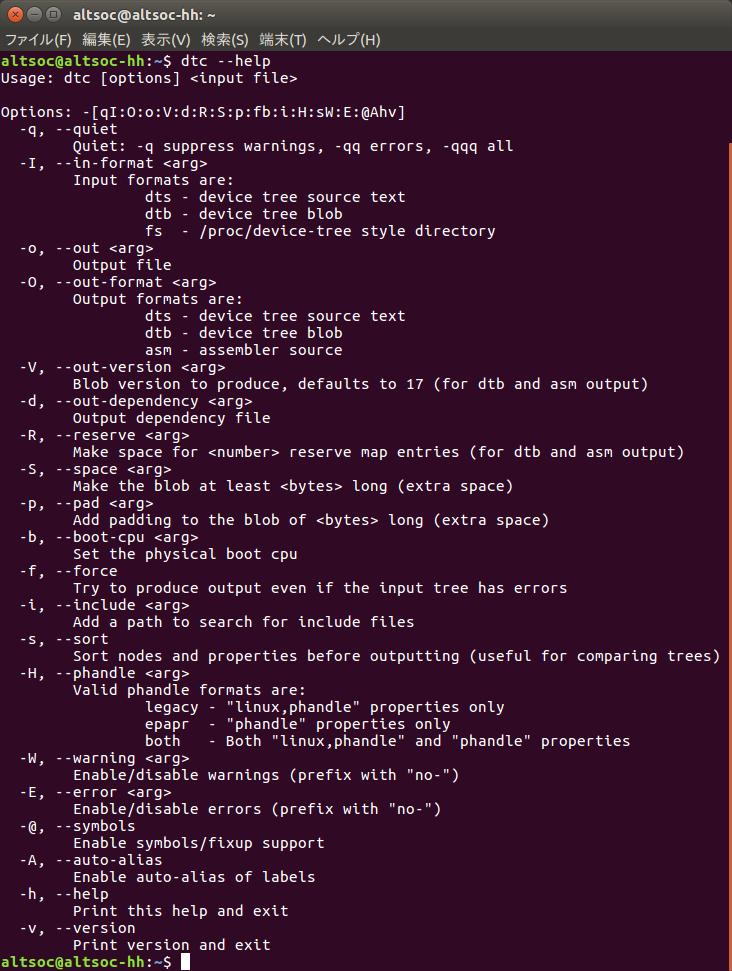The width and height of the screenshot is (732, 971).
Task: Open the 検索(S) menu
Action: coord(224,40)
